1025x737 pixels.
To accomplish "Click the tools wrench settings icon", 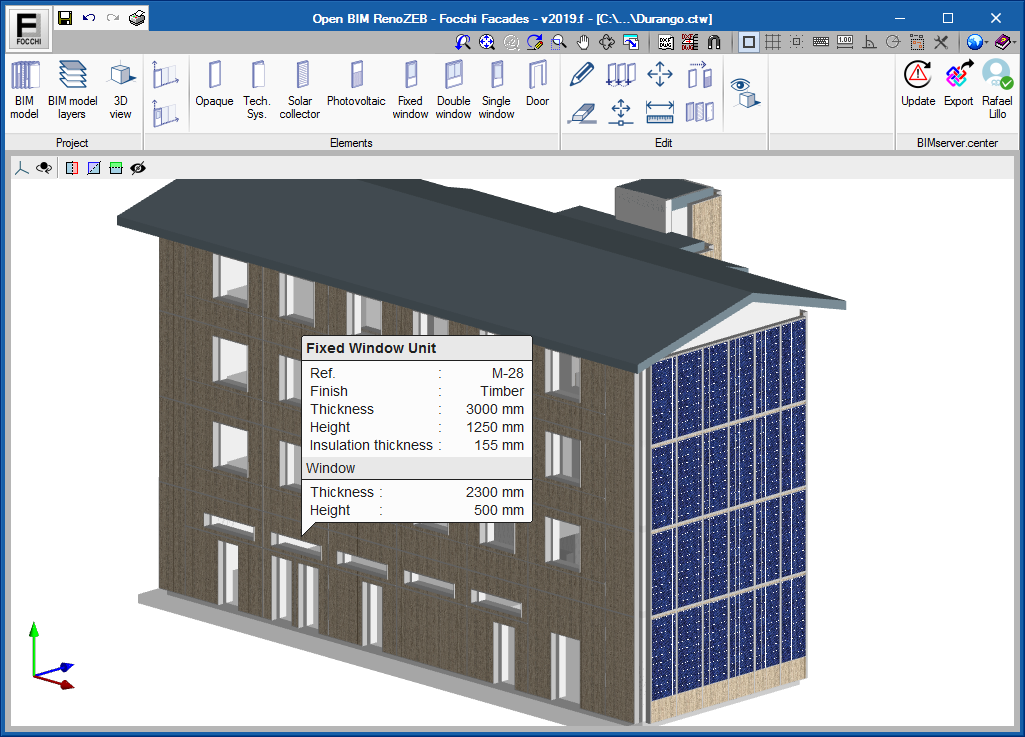I will tap(941, 43).
